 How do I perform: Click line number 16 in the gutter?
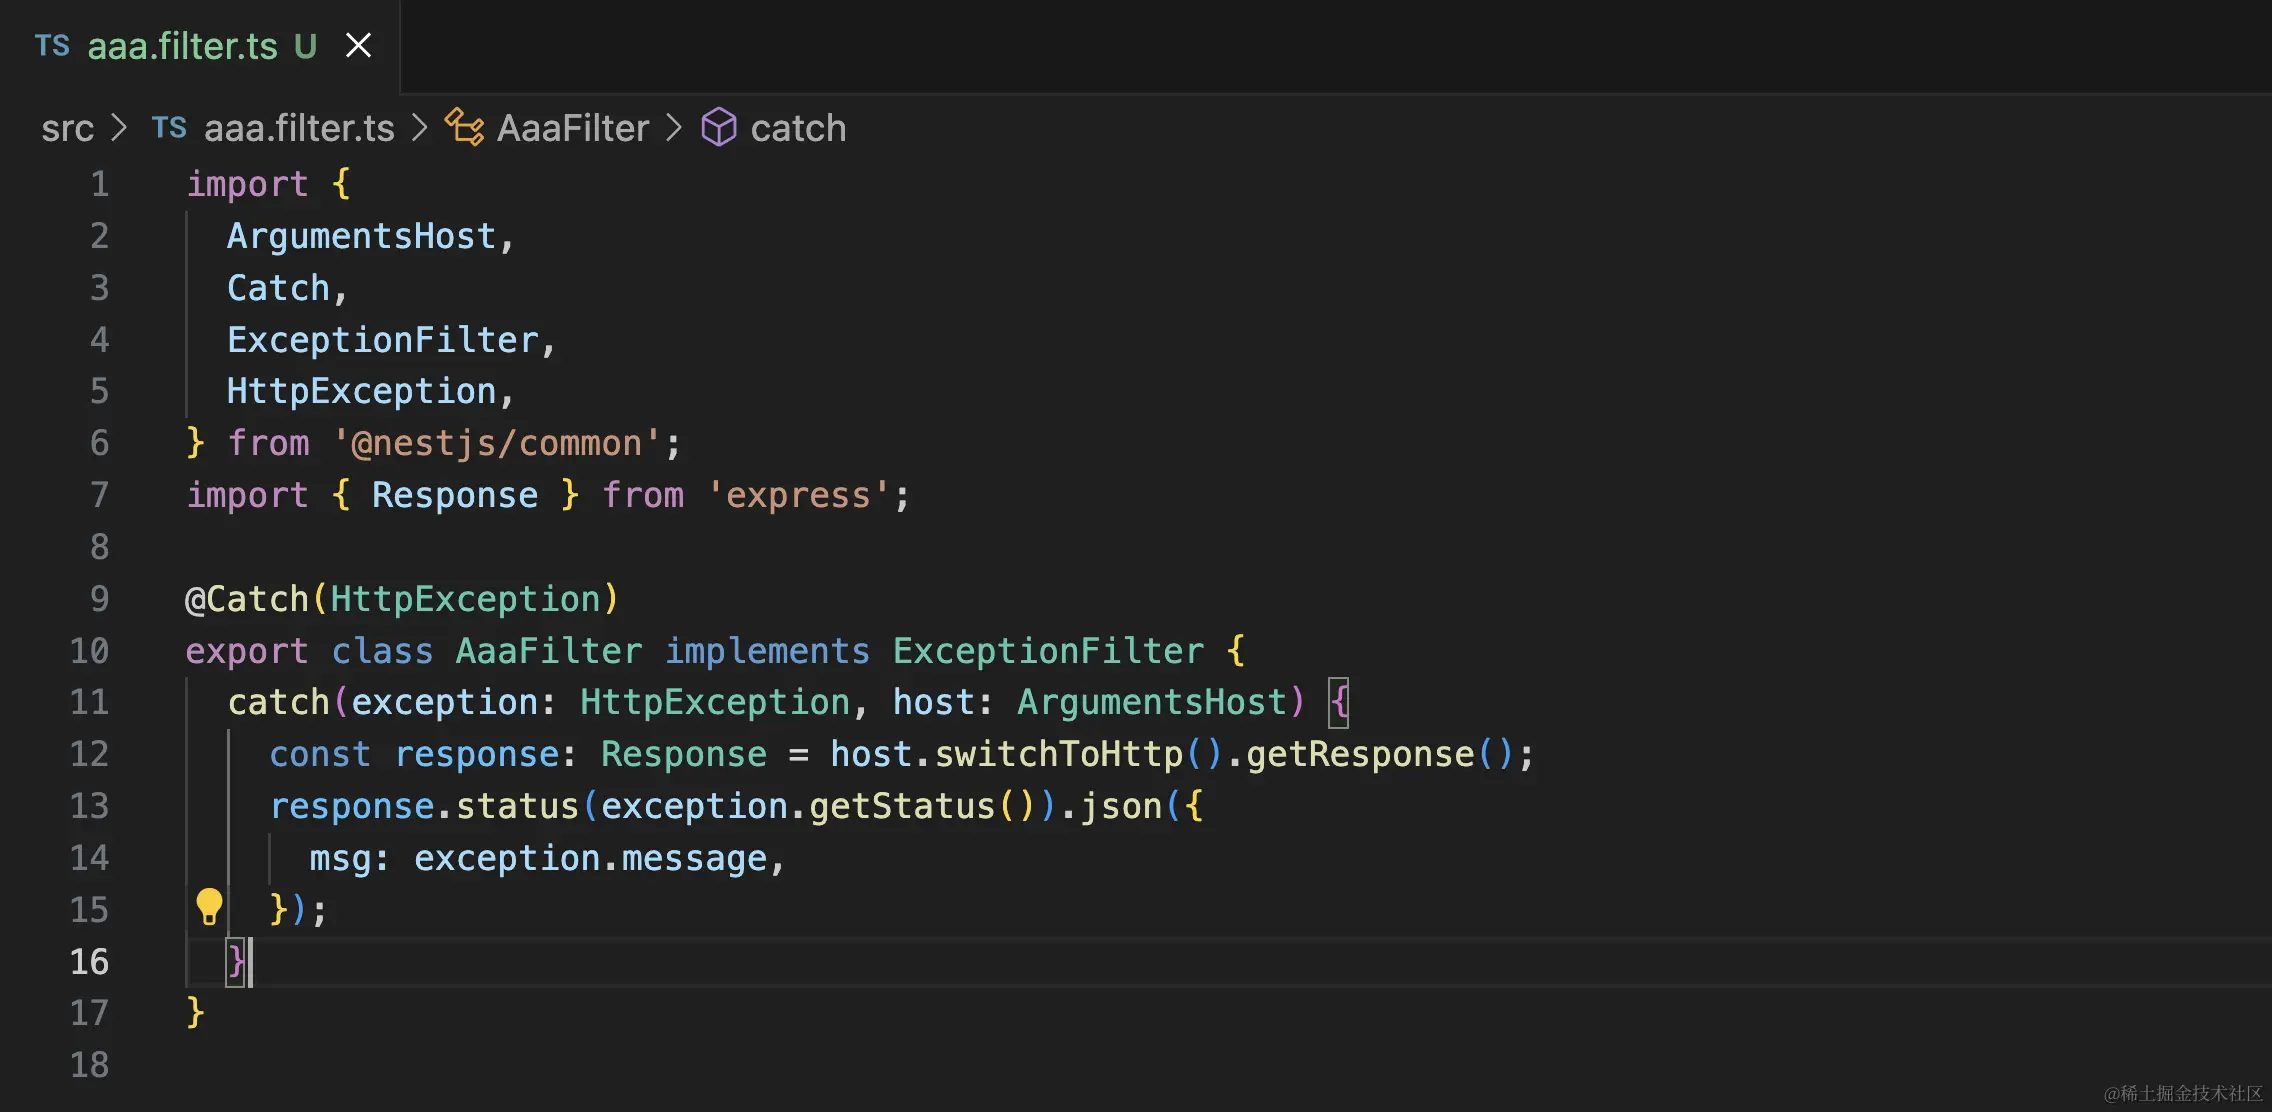[89, 961]
